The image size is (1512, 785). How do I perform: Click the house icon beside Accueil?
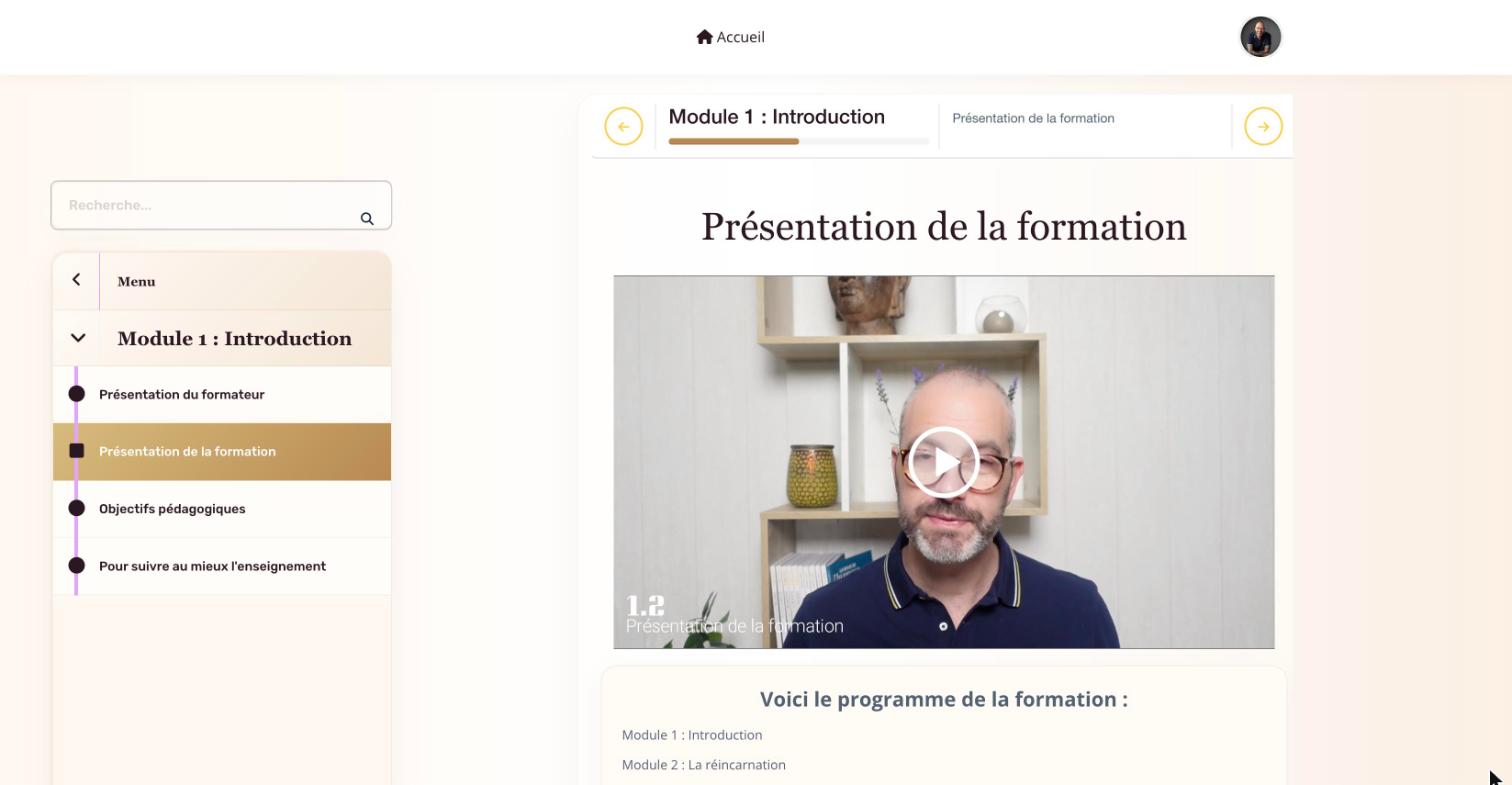point(704,37)
